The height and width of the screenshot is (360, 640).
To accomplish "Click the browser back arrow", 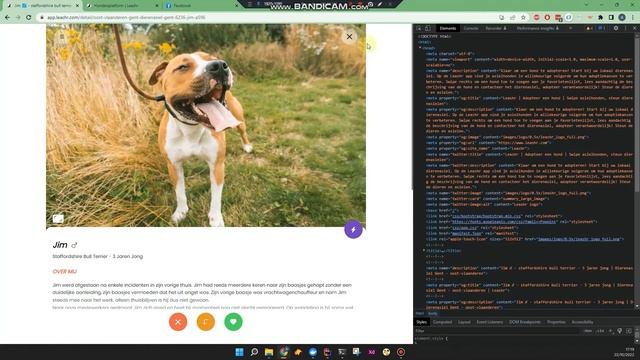I will click(x=7, y=18).
